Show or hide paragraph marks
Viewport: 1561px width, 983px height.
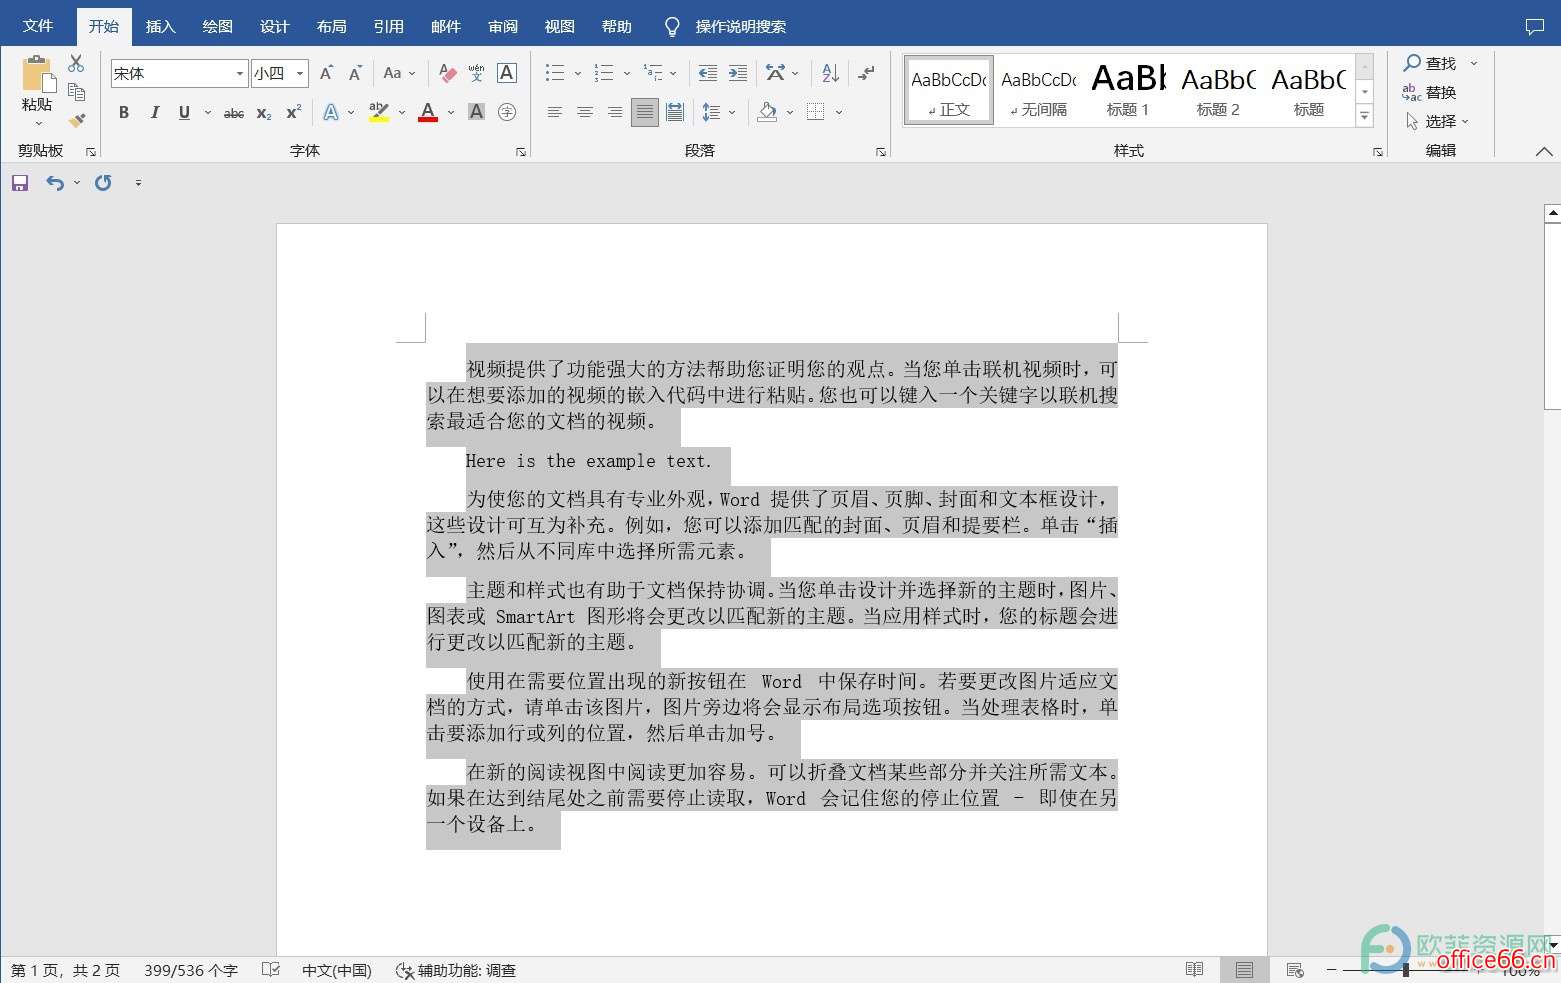pyautogui.click(x=867, y=73)
